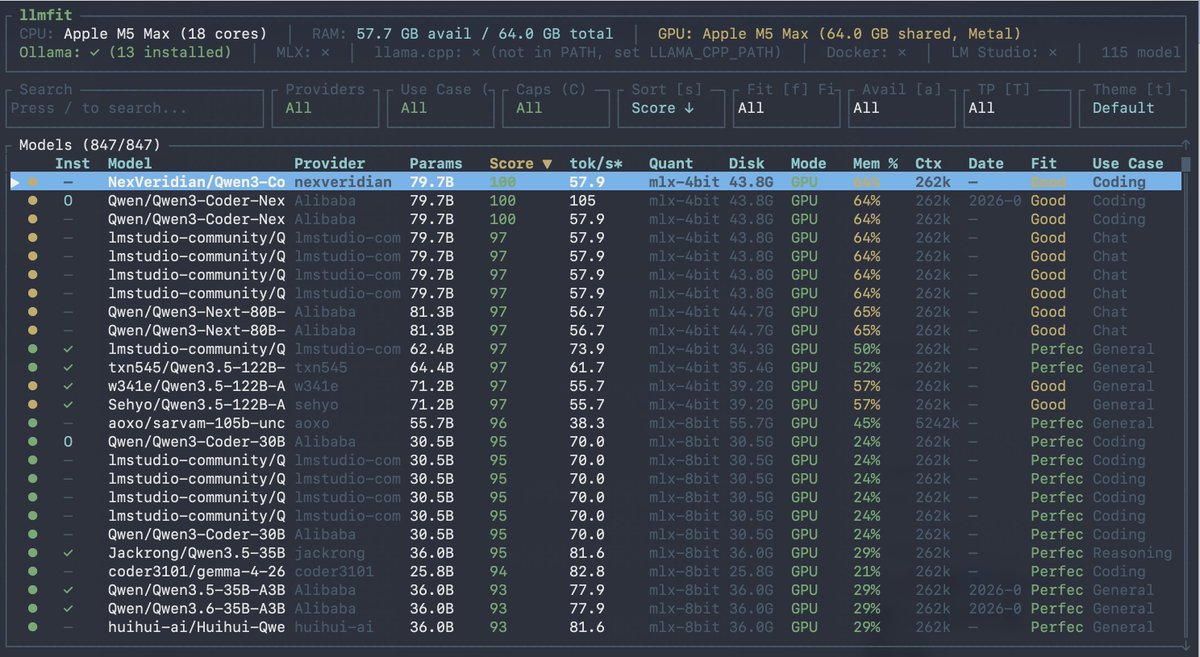Click the llmfit title text
The image size is (1200, 657).
pyautogui.click(x=46, y=16)
